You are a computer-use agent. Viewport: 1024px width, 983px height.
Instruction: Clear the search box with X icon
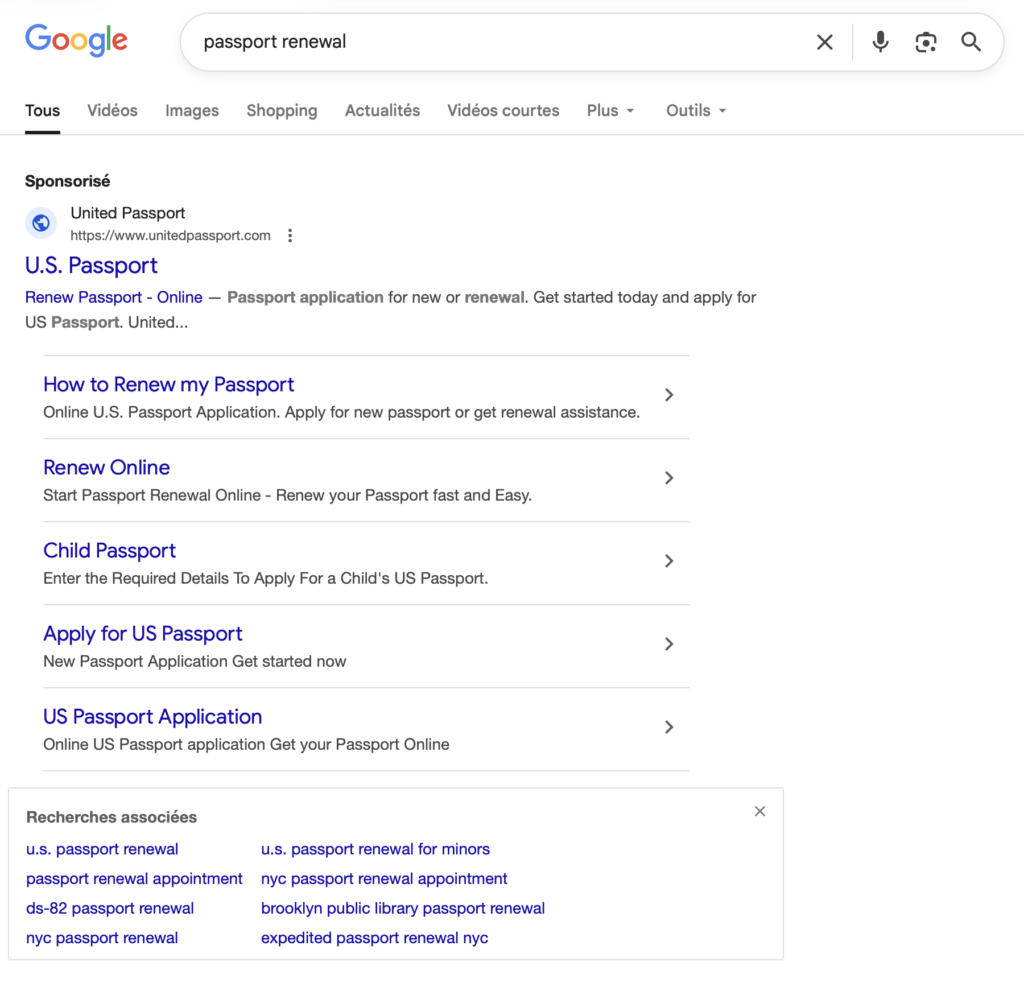(x=824, y=42)
